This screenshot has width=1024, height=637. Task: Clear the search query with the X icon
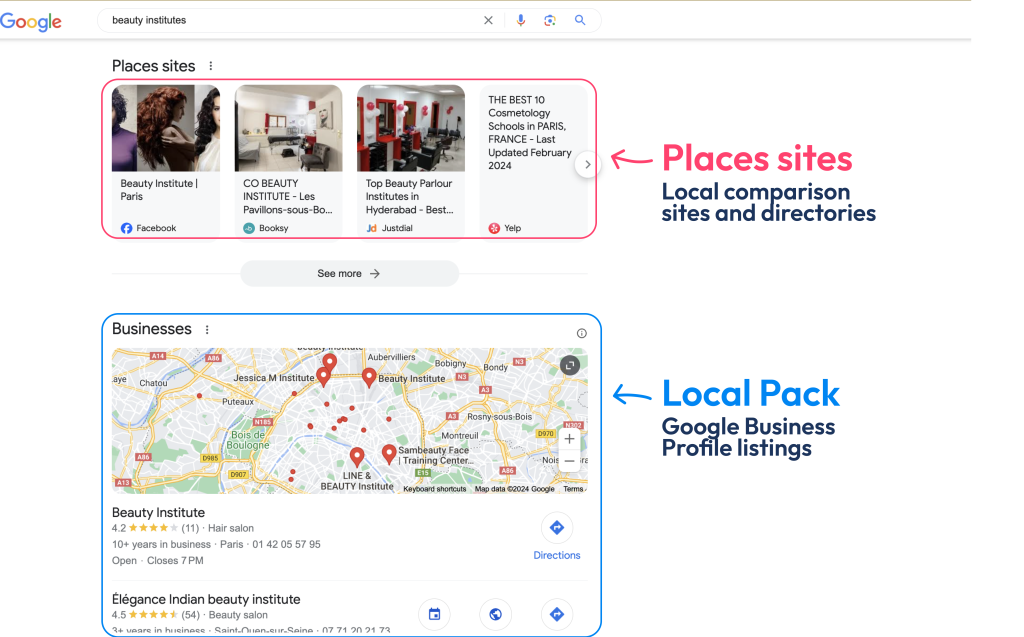[488, 20]
